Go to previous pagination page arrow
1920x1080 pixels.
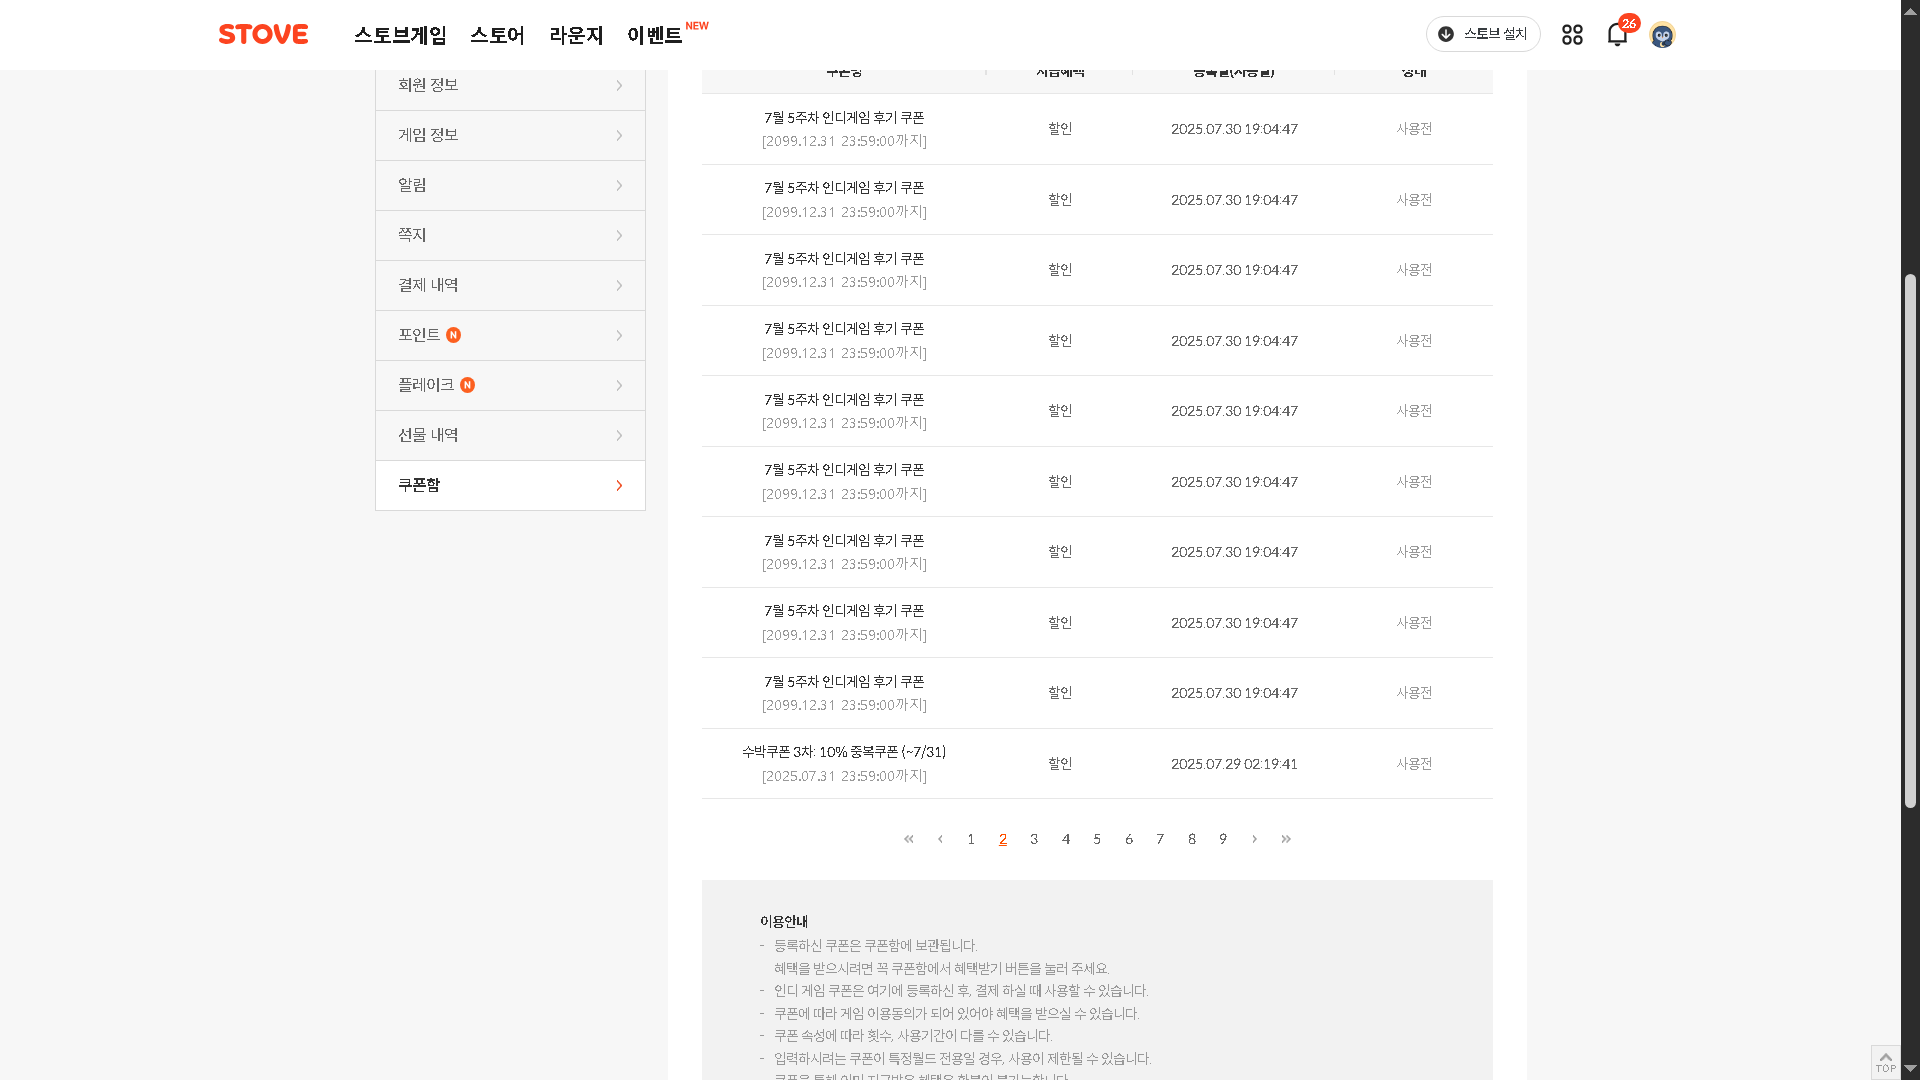coord(940,839)
